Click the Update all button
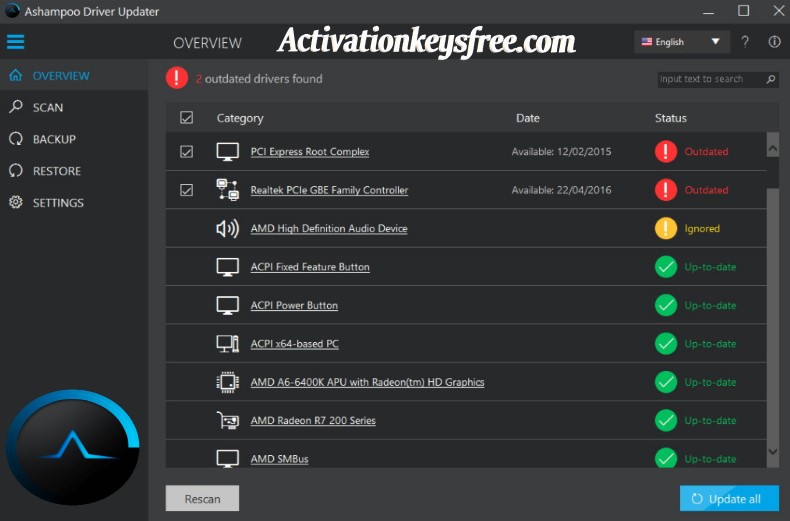790x521 pixels. [729, 498]
